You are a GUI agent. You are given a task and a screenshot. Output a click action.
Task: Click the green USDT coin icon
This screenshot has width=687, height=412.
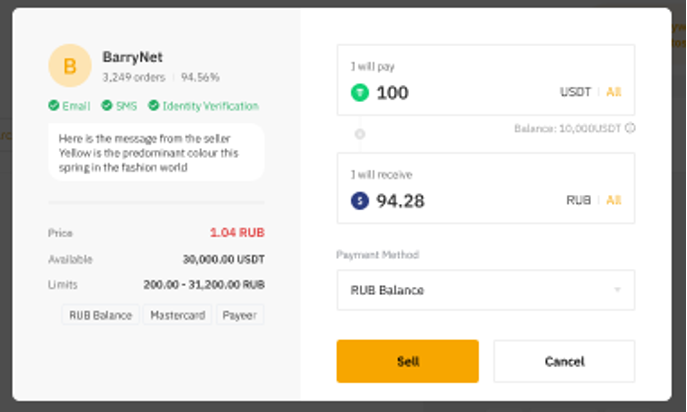tap(360, 92)
